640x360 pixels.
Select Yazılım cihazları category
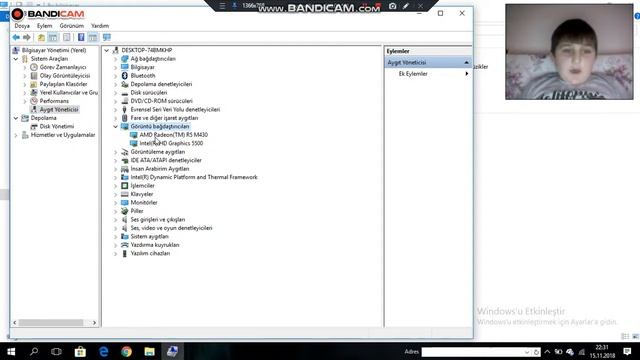point(150,253)
